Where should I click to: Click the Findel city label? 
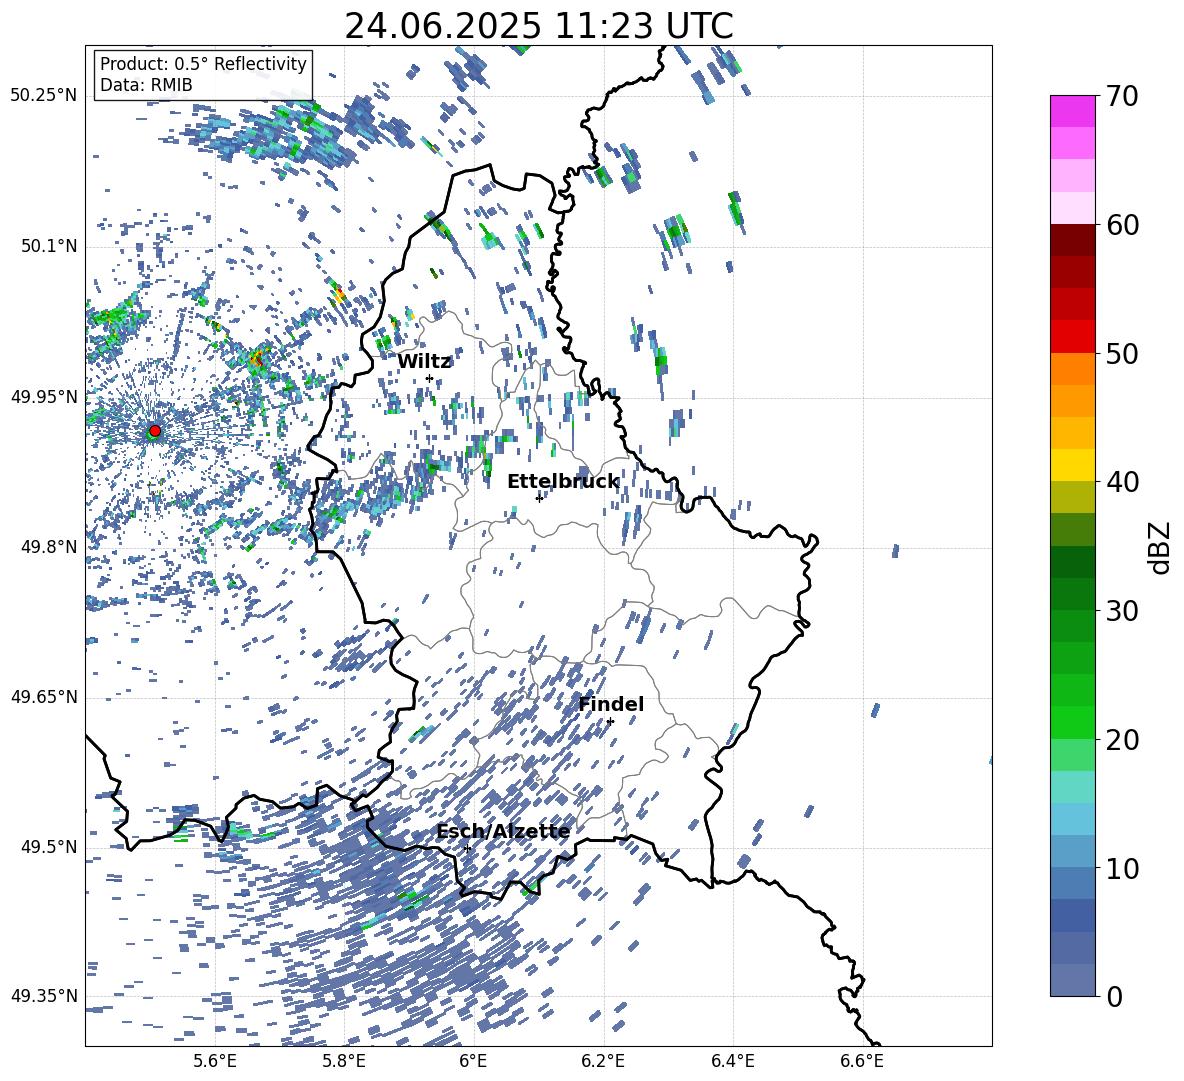pyautogui.click(x=611, y=704)
